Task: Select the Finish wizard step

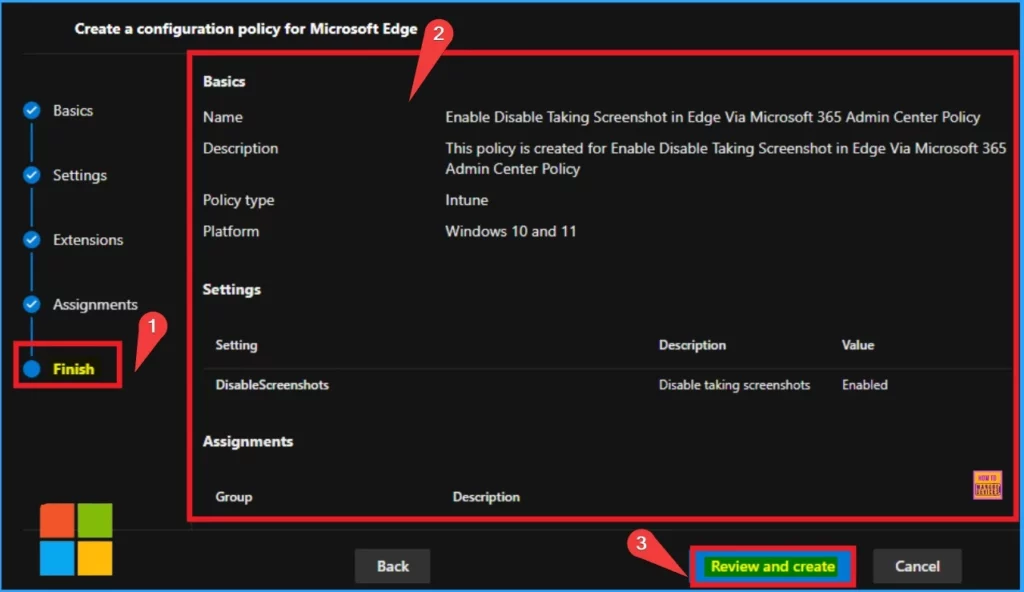Action: point(73,369)
